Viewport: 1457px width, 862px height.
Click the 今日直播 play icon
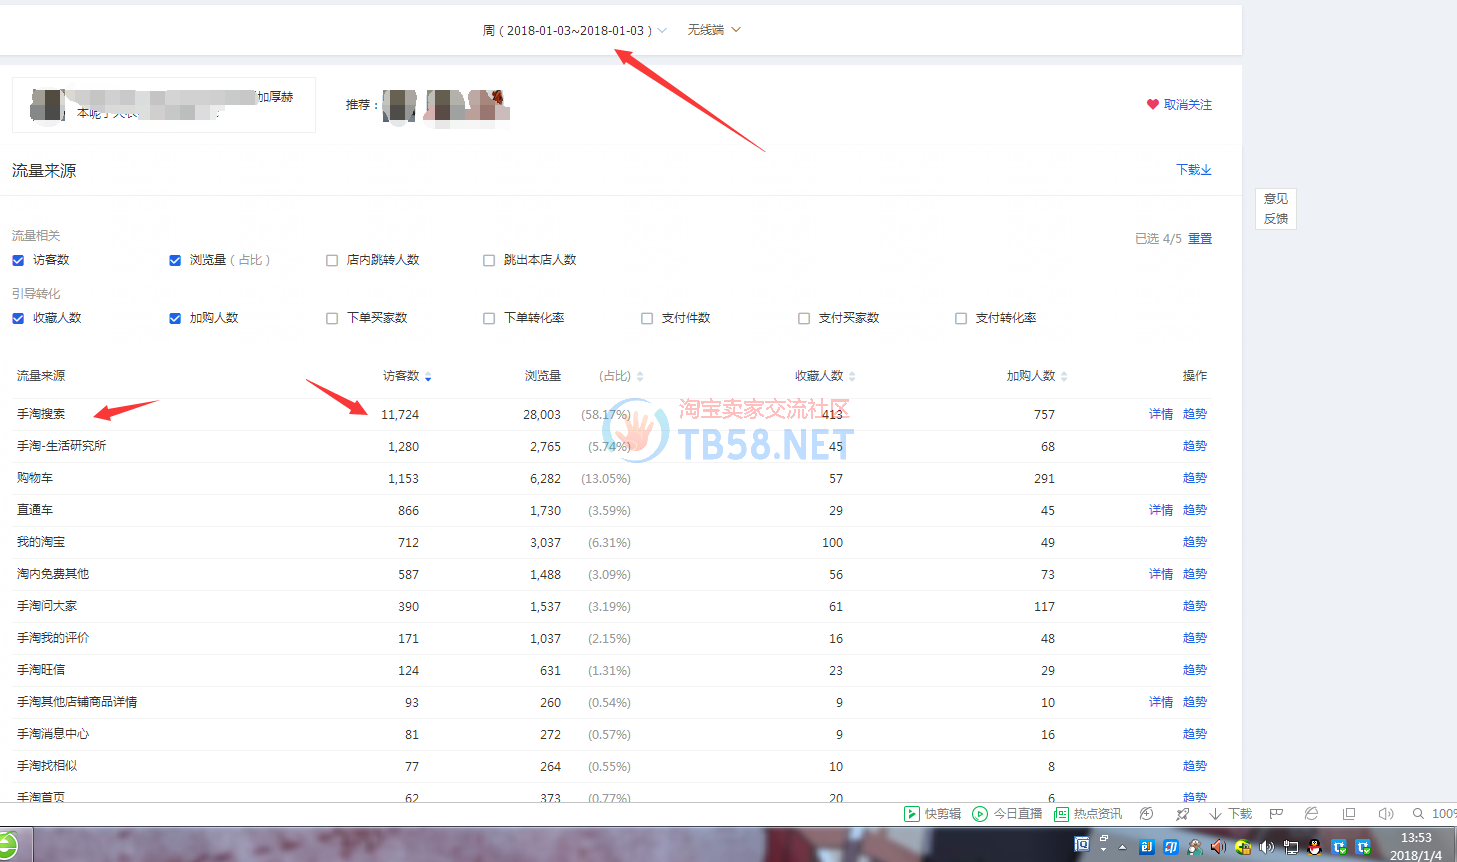tap(980, 814)
